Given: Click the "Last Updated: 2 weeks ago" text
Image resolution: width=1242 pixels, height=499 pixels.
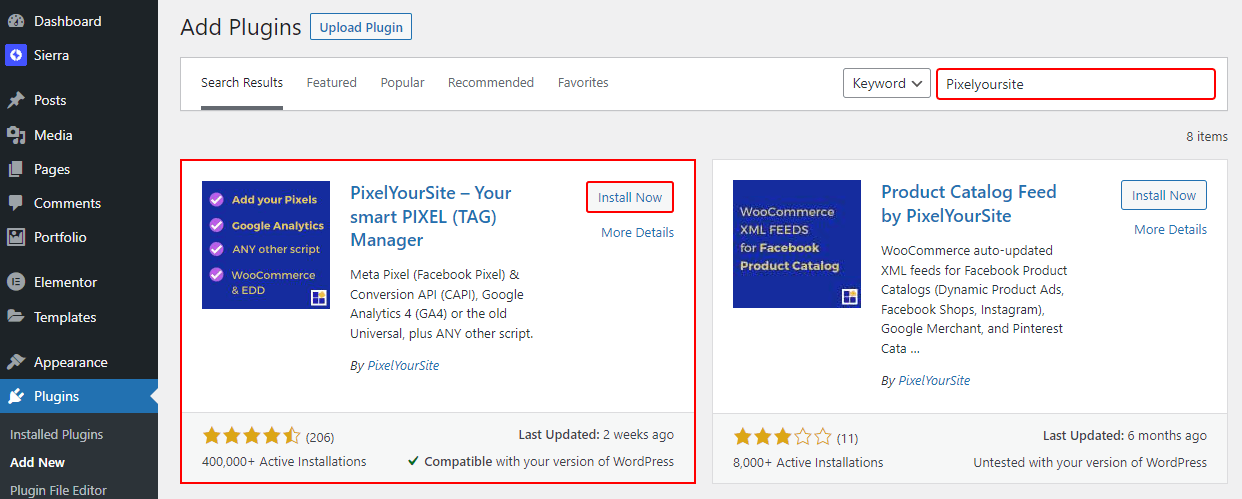Looking at the screenshot, I should pos(596,435).
